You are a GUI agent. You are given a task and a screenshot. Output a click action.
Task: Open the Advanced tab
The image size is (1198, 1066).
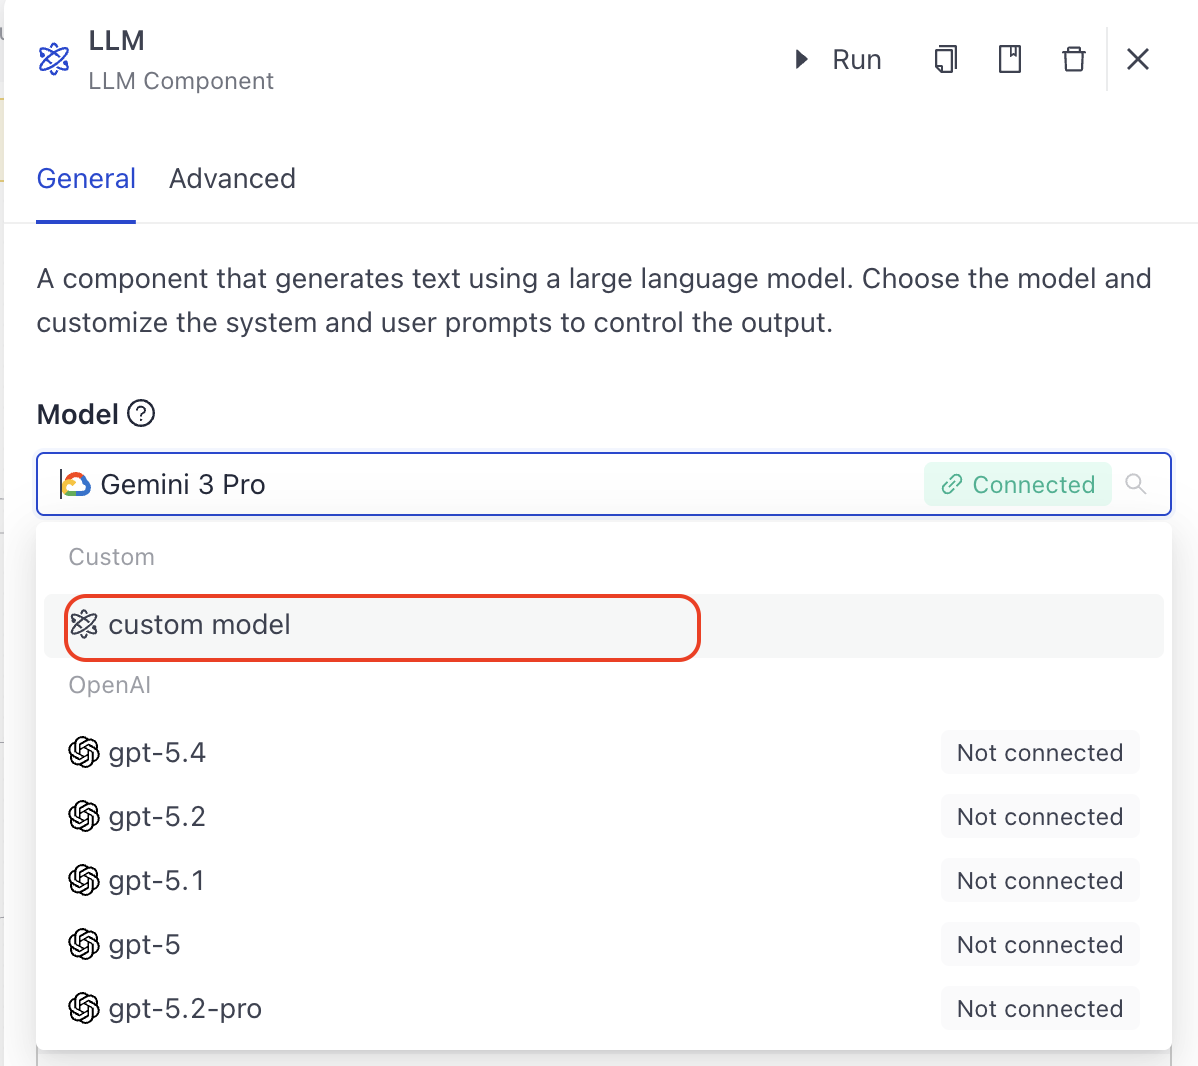pyautogui.click(x=232, y=179)
